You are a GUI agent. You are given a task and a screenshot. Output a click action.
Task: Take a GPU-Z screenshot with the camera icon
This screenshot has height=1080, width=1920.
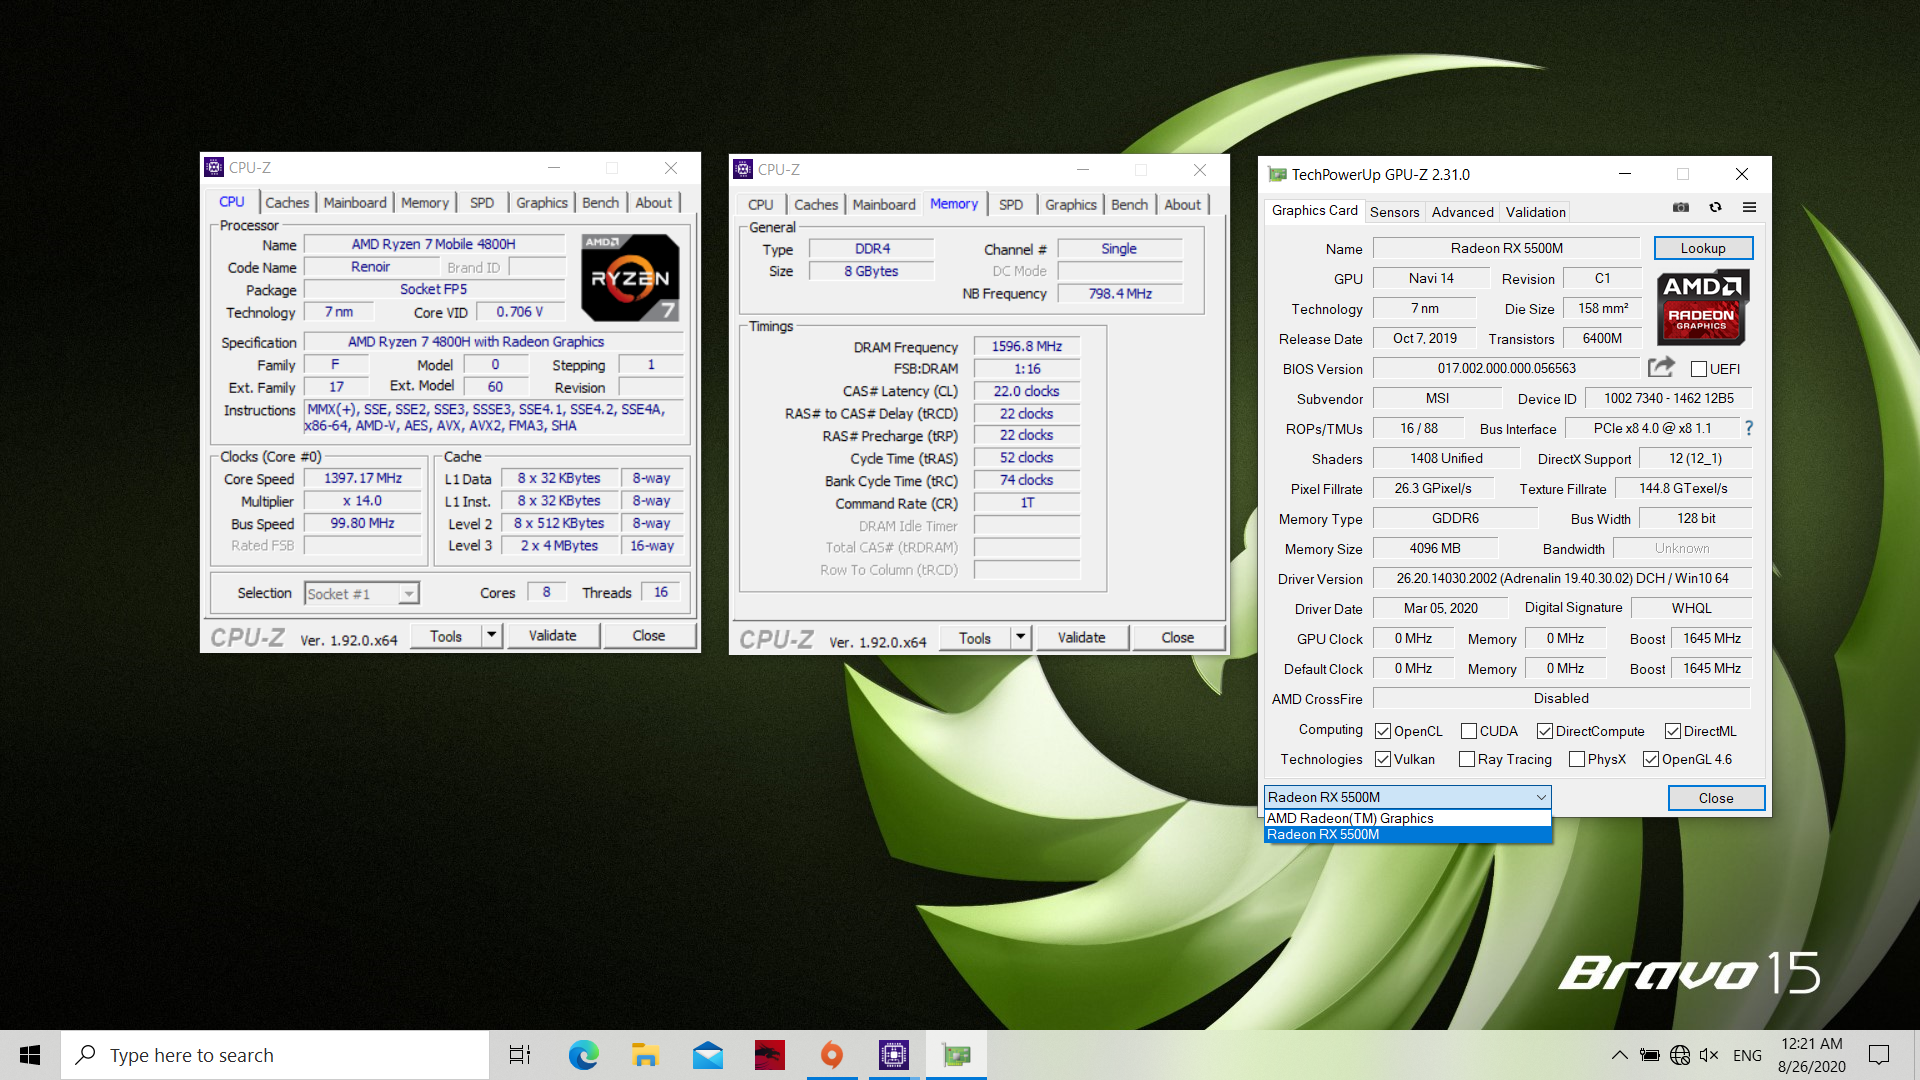click(1681, 207)
